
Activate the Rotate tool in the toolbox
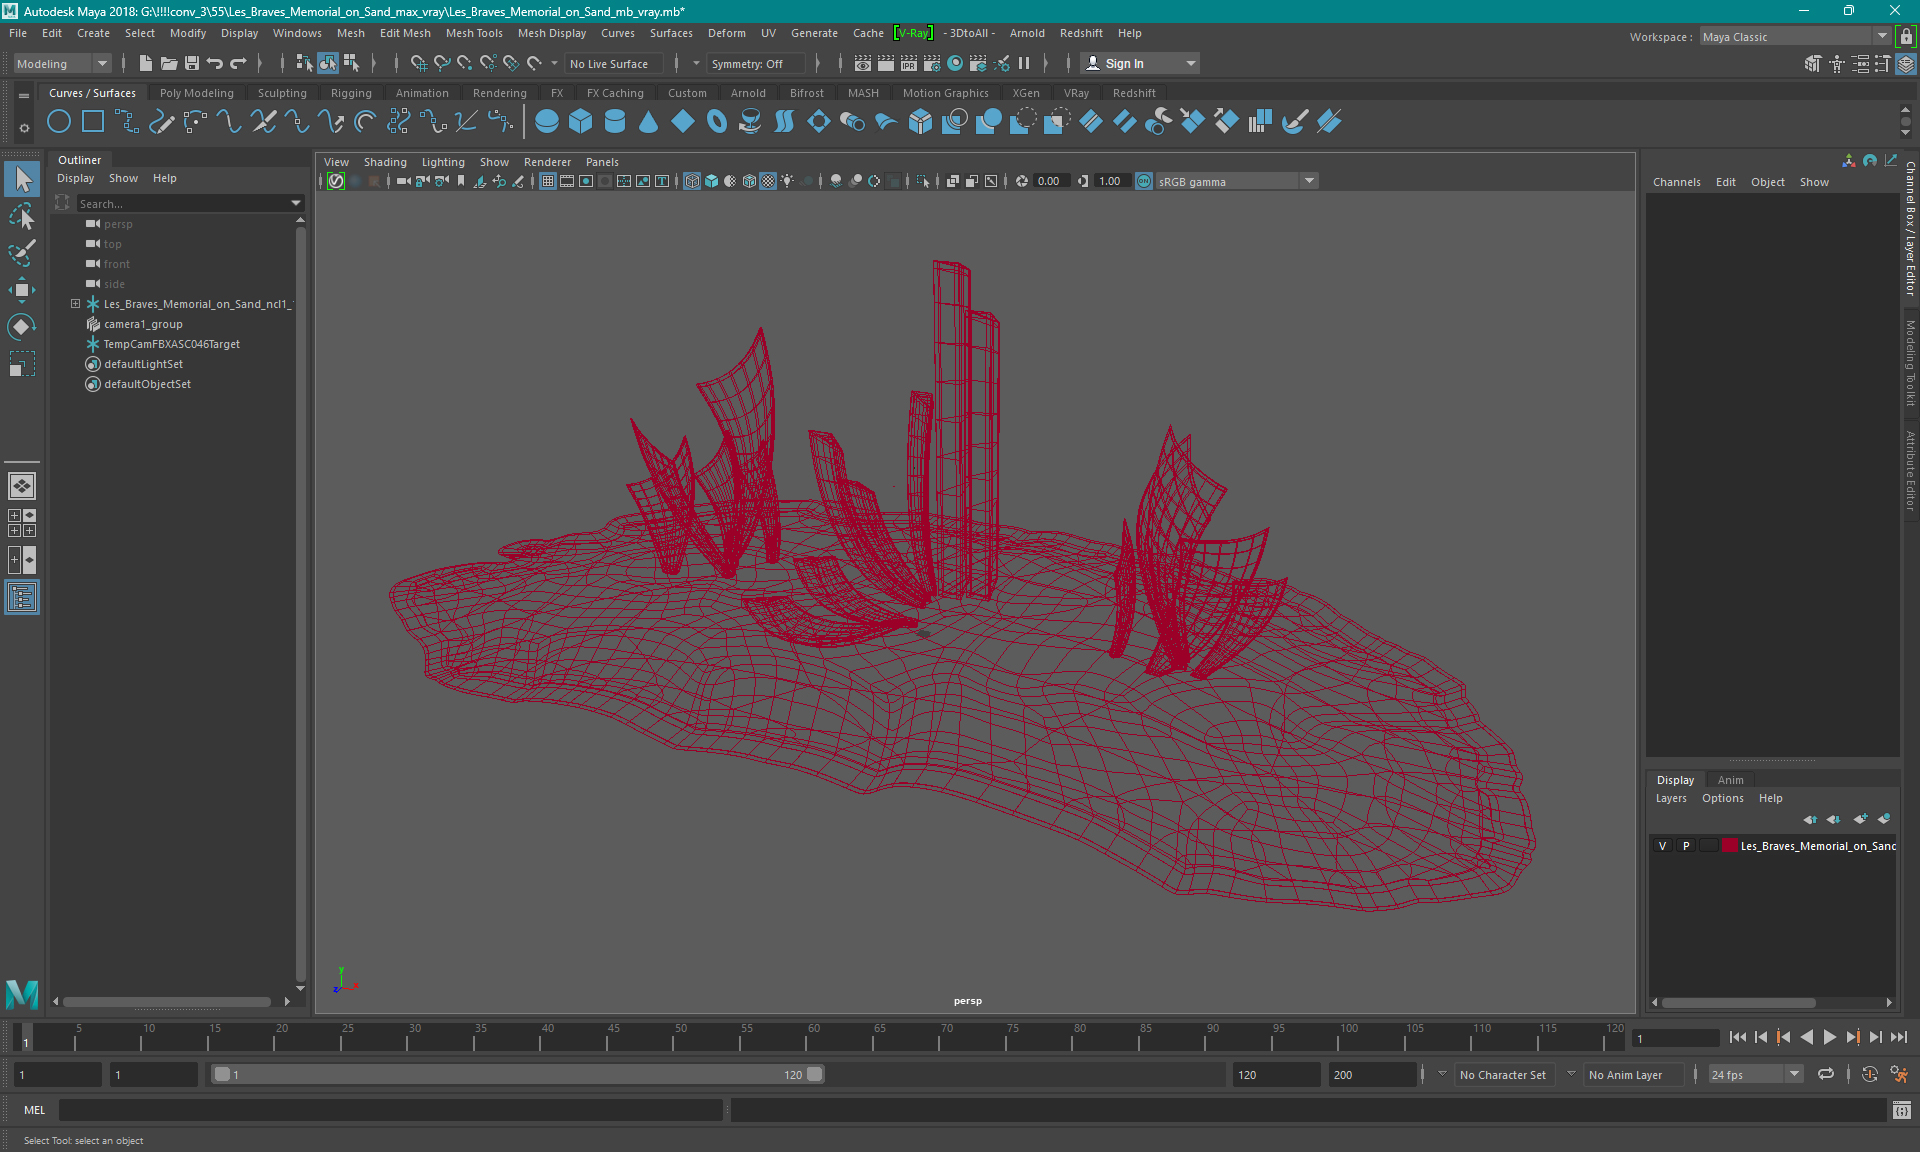click(x=22, y=327)
